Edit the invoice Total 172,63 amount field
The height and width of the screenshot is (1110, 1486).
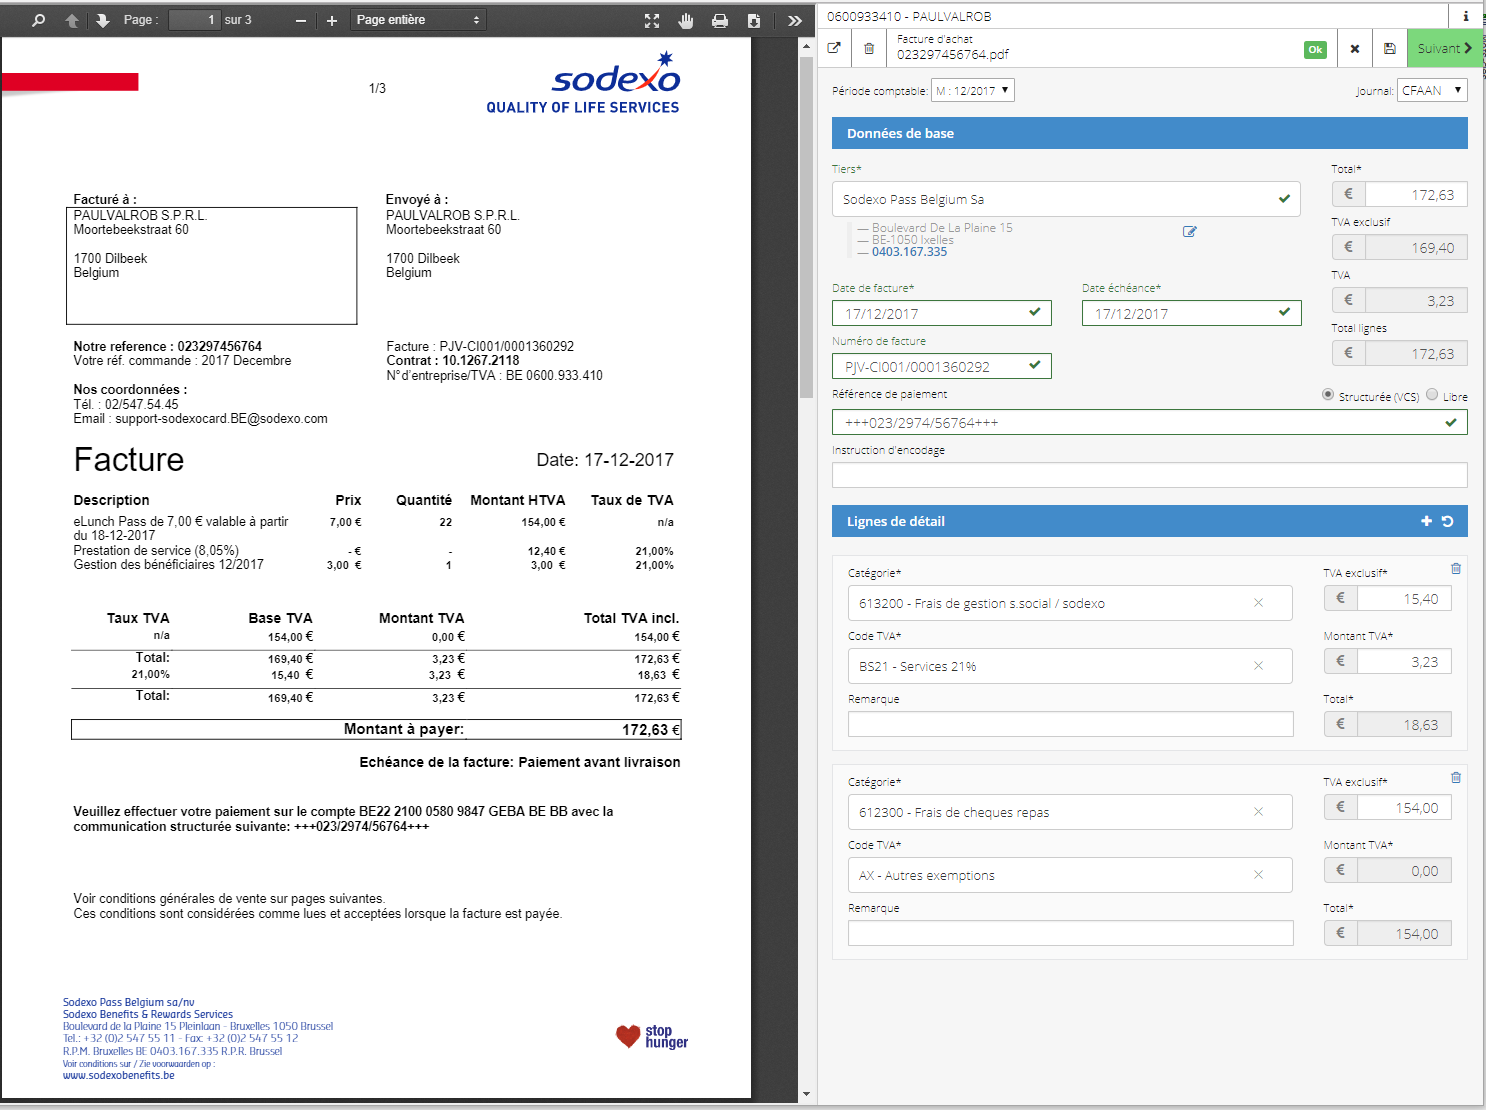click(1416, 194)
